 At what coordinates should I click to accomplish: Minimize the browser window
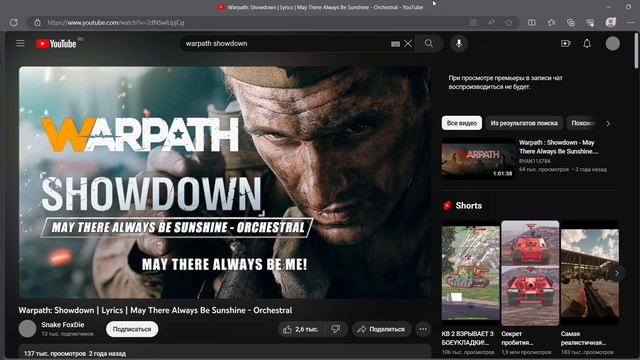(609, 7)
